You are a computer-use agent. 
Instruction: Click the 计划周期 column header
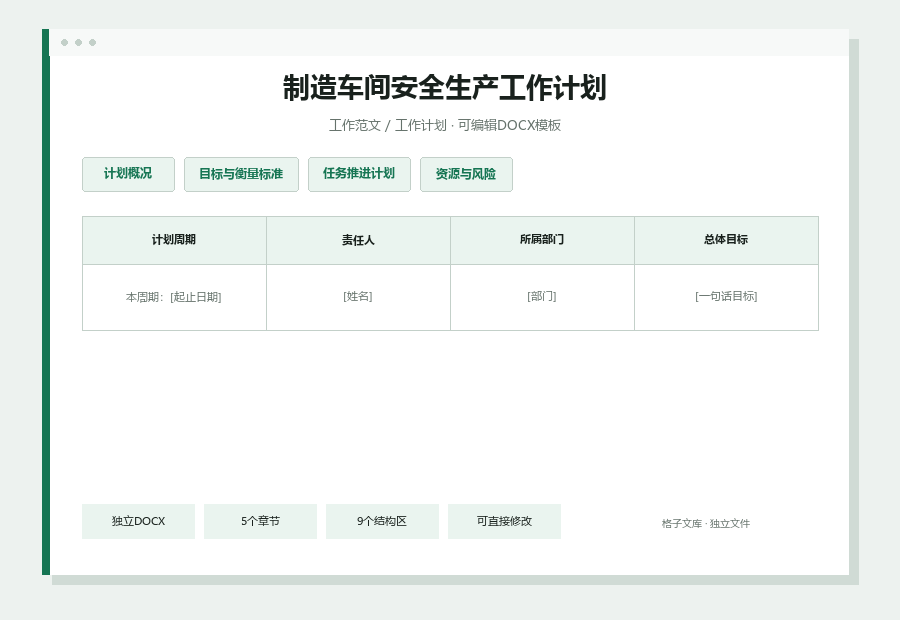point(174,240)
